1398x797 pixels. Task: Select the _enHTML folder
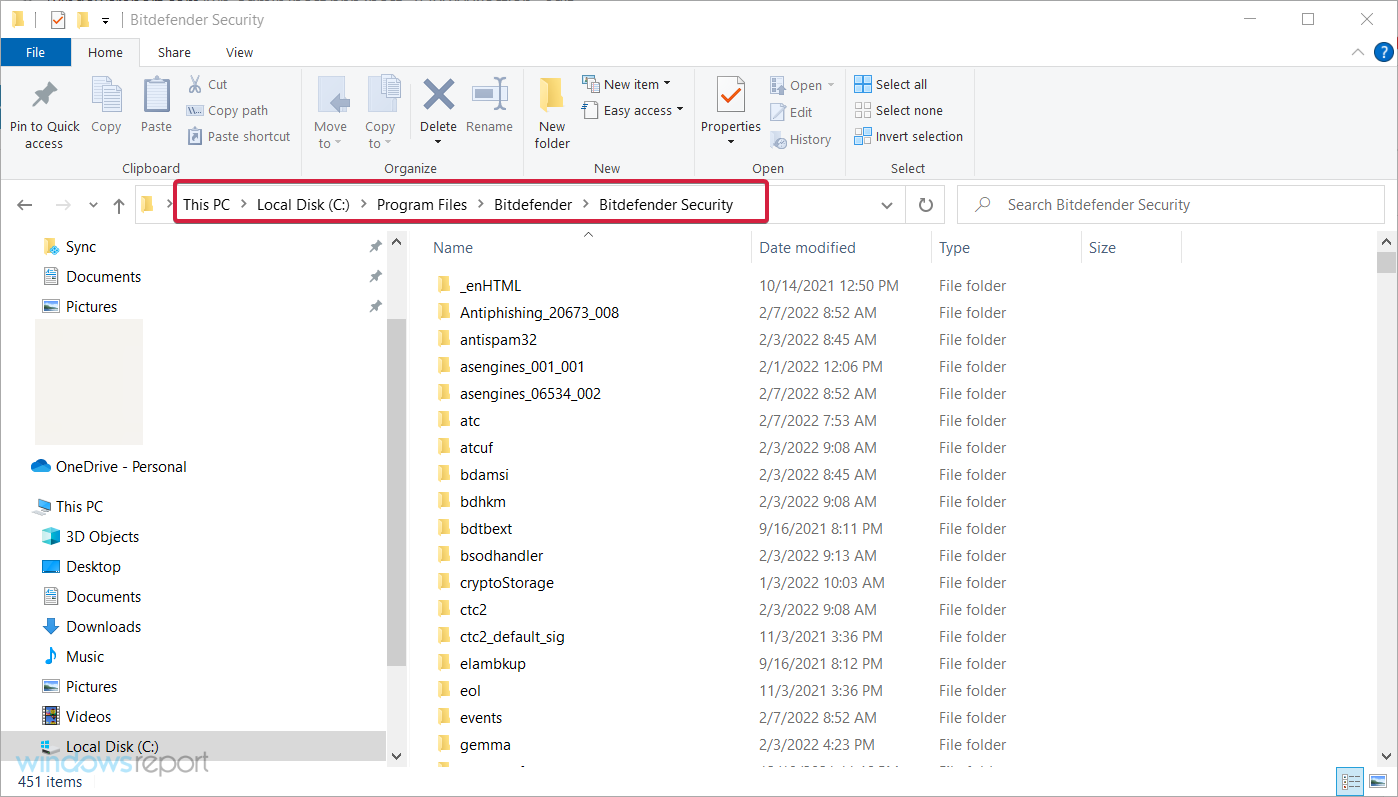490,285
